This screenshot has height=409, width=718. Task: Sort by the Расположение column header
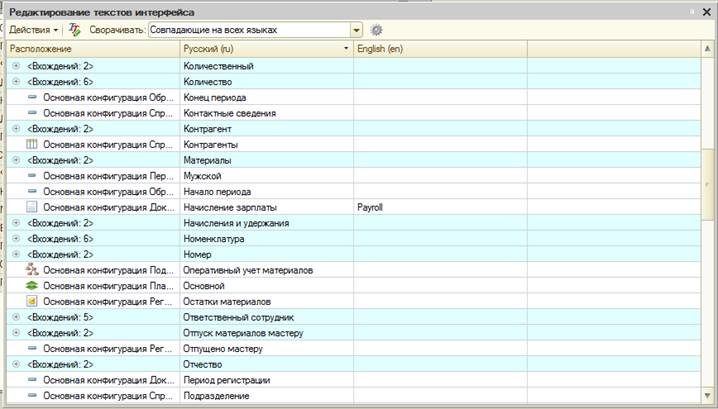93,49
